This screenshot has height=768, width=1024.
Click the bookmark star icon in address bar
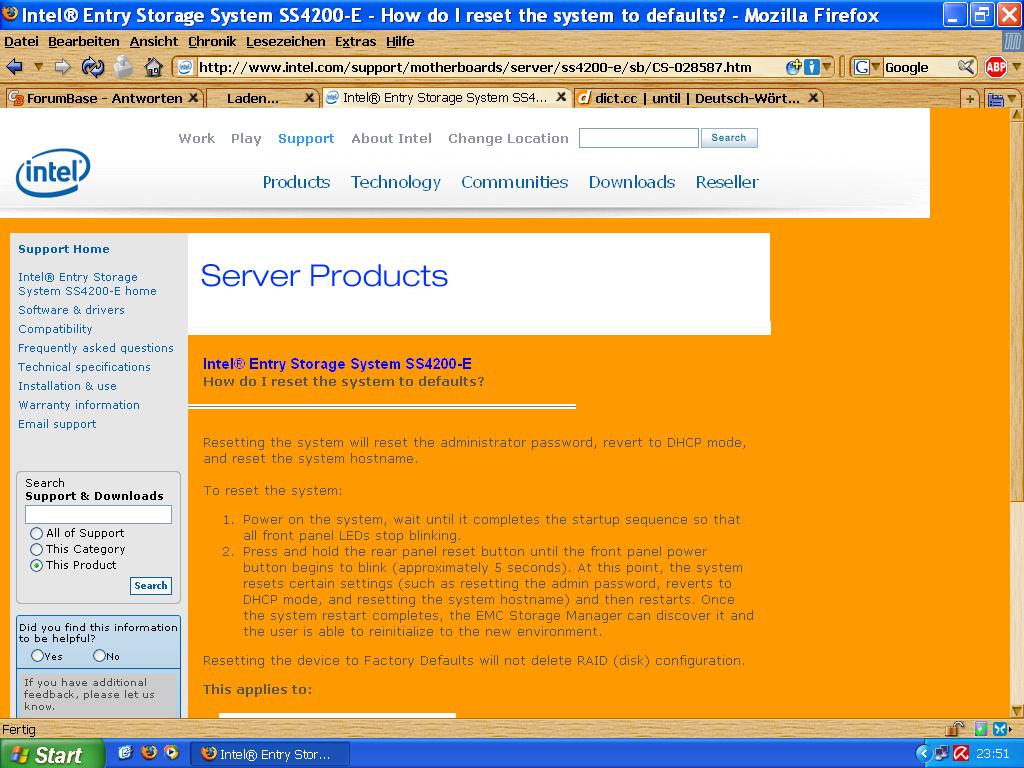coord(794,67)
